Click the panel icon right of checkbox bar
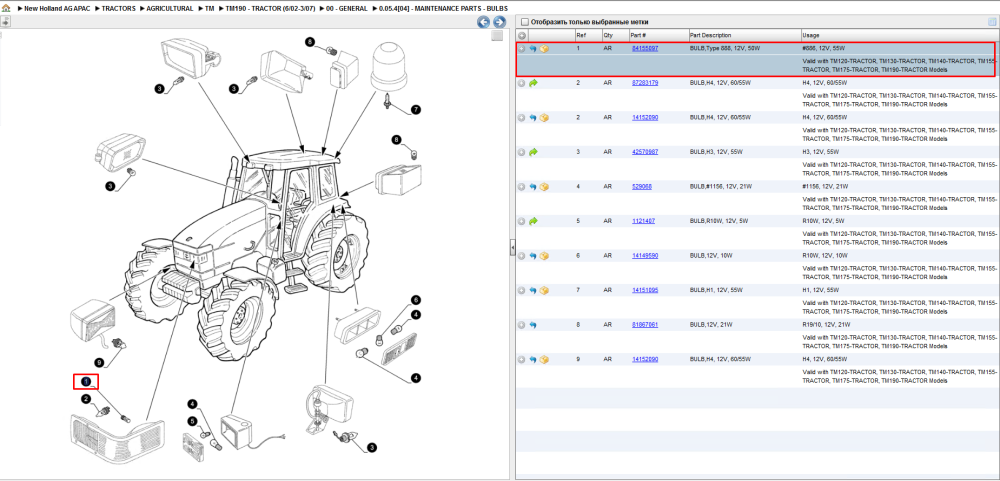Image resolution: width=1000 pixels, height=481 pixels. pos(992,22)
